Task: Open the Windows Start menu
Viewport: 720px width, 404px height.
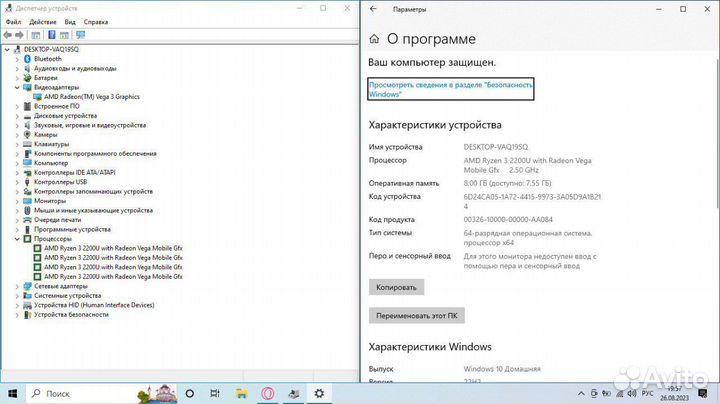Action: pyautogui.click(x=12, y=393)
